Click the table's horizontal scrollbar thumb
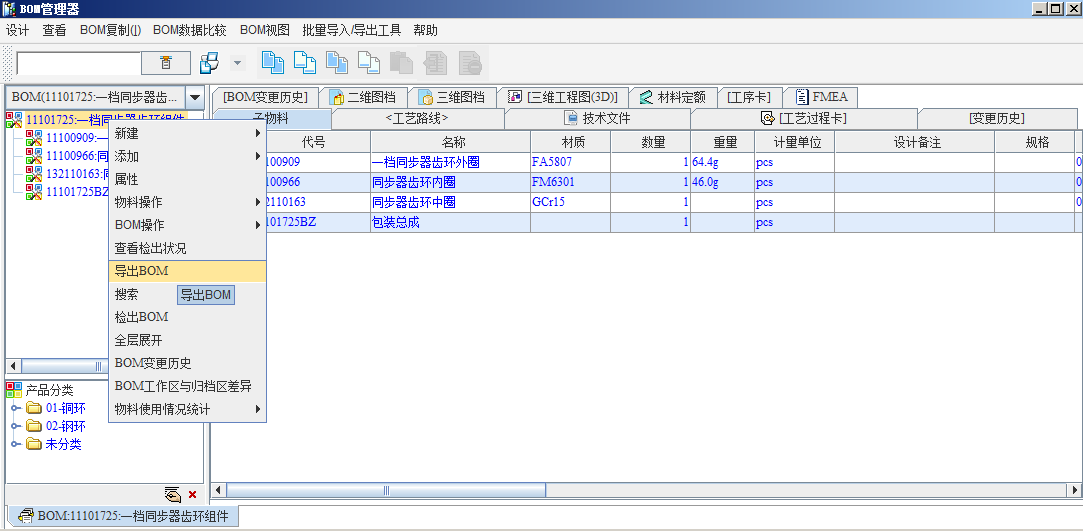Screen dimensions: 1083x531 pos(386,490)
